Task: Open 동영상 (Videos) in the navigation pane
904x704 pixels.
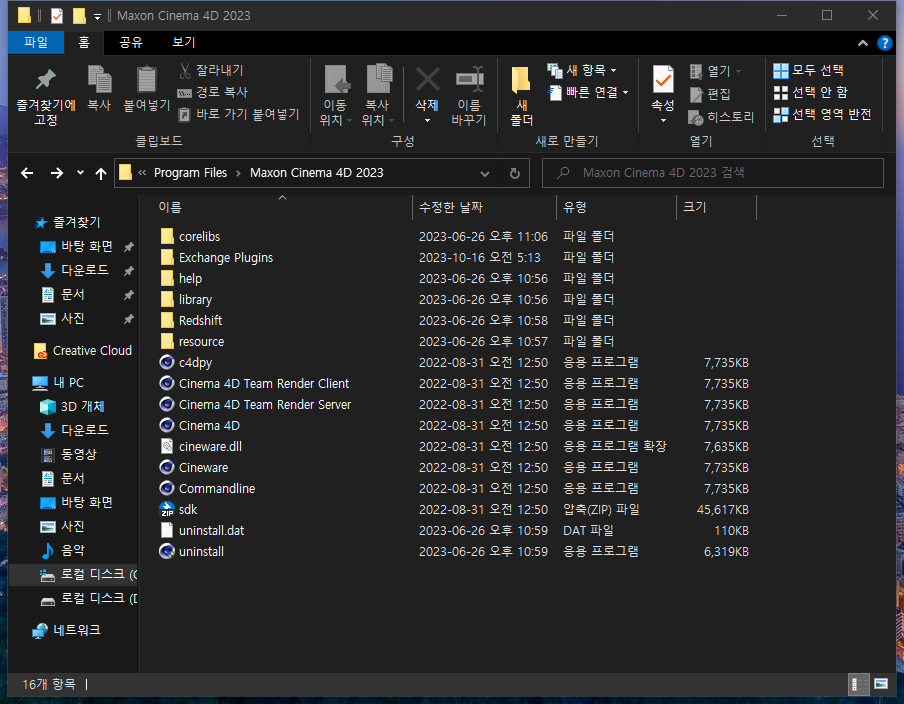Action: (x=68, y=454)
